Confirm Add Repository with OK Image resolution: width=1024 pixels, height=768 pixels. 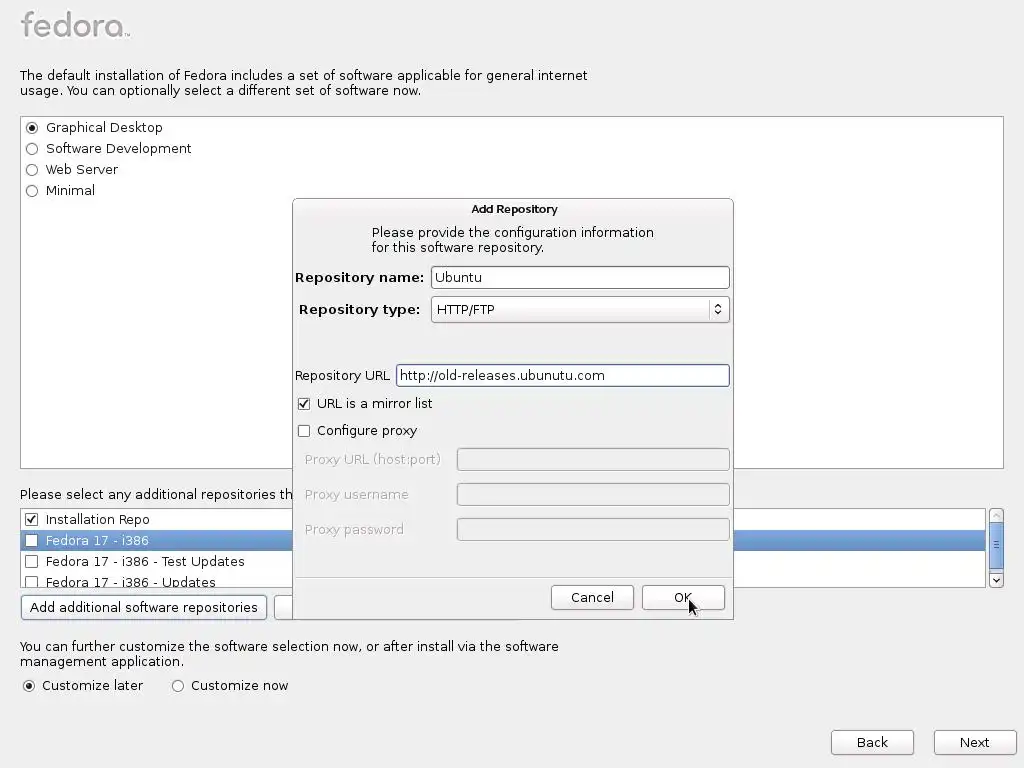click(683, 598)
